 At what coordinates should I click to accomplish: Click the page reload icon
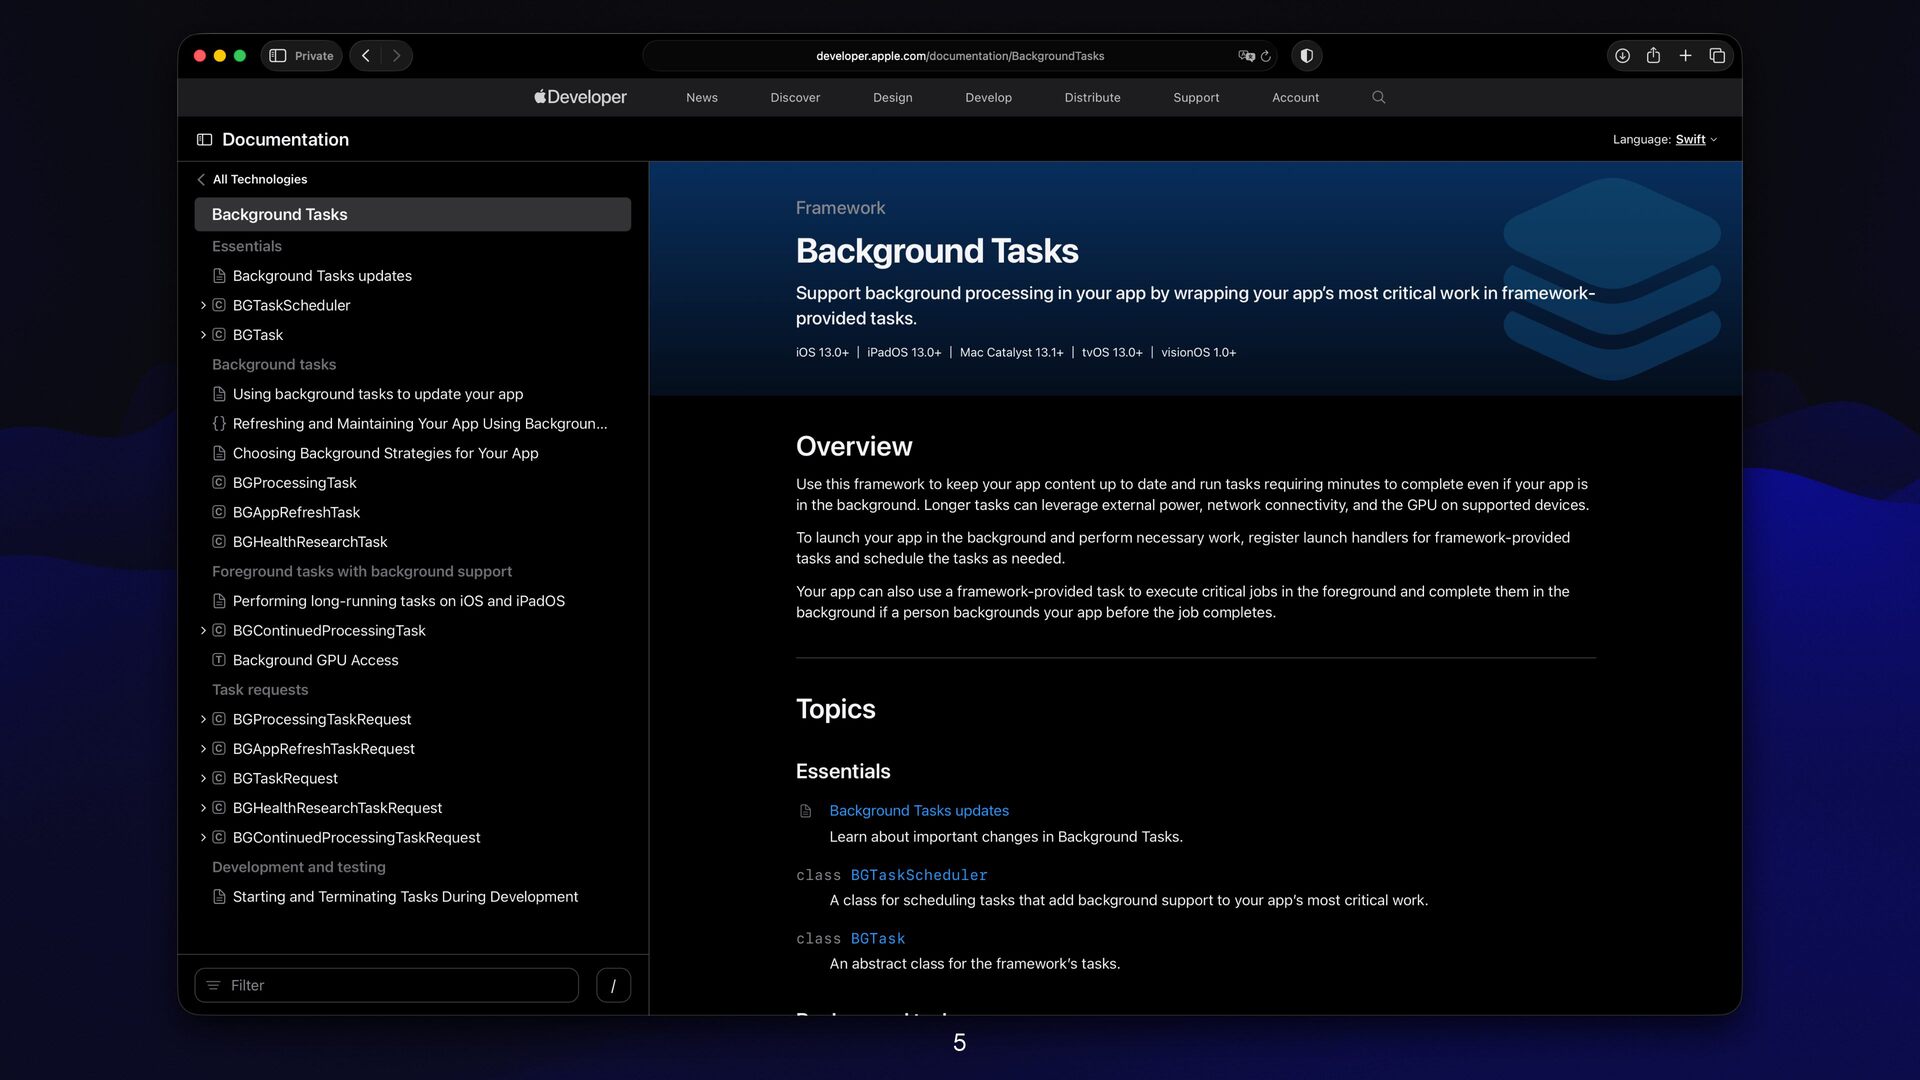point(1266,56)
